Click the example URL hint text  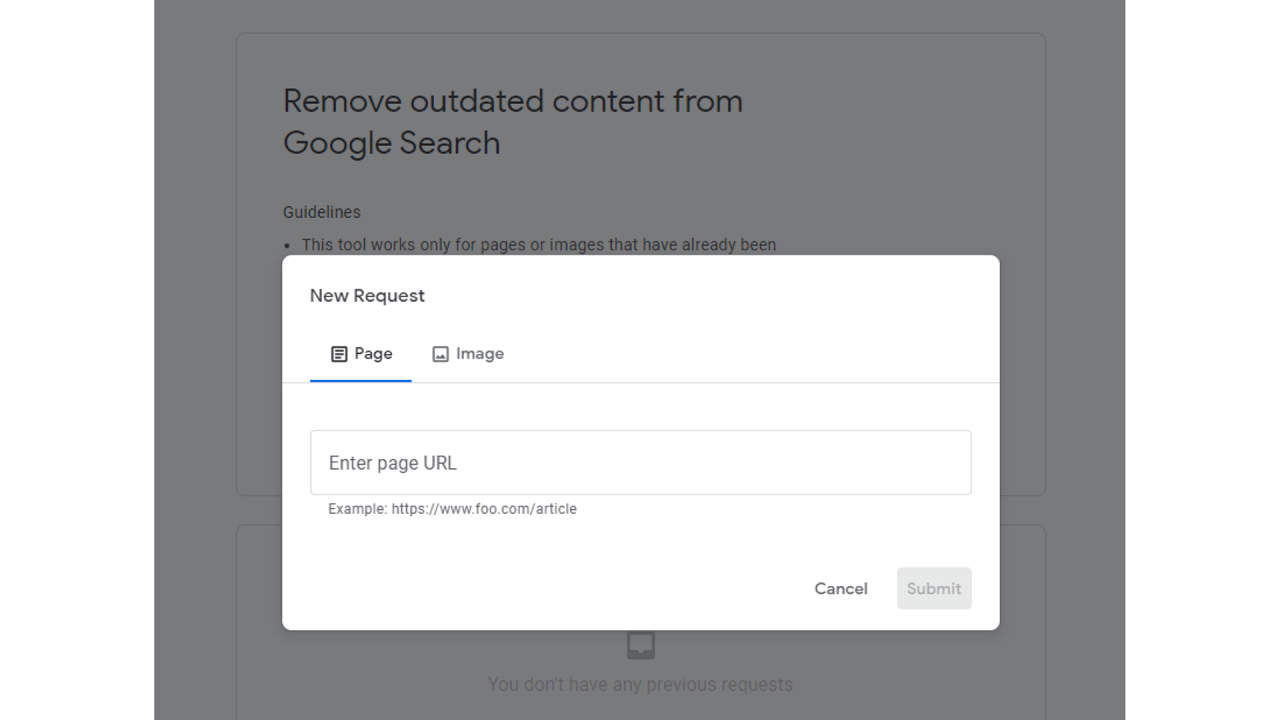click(x=452, y=508)
